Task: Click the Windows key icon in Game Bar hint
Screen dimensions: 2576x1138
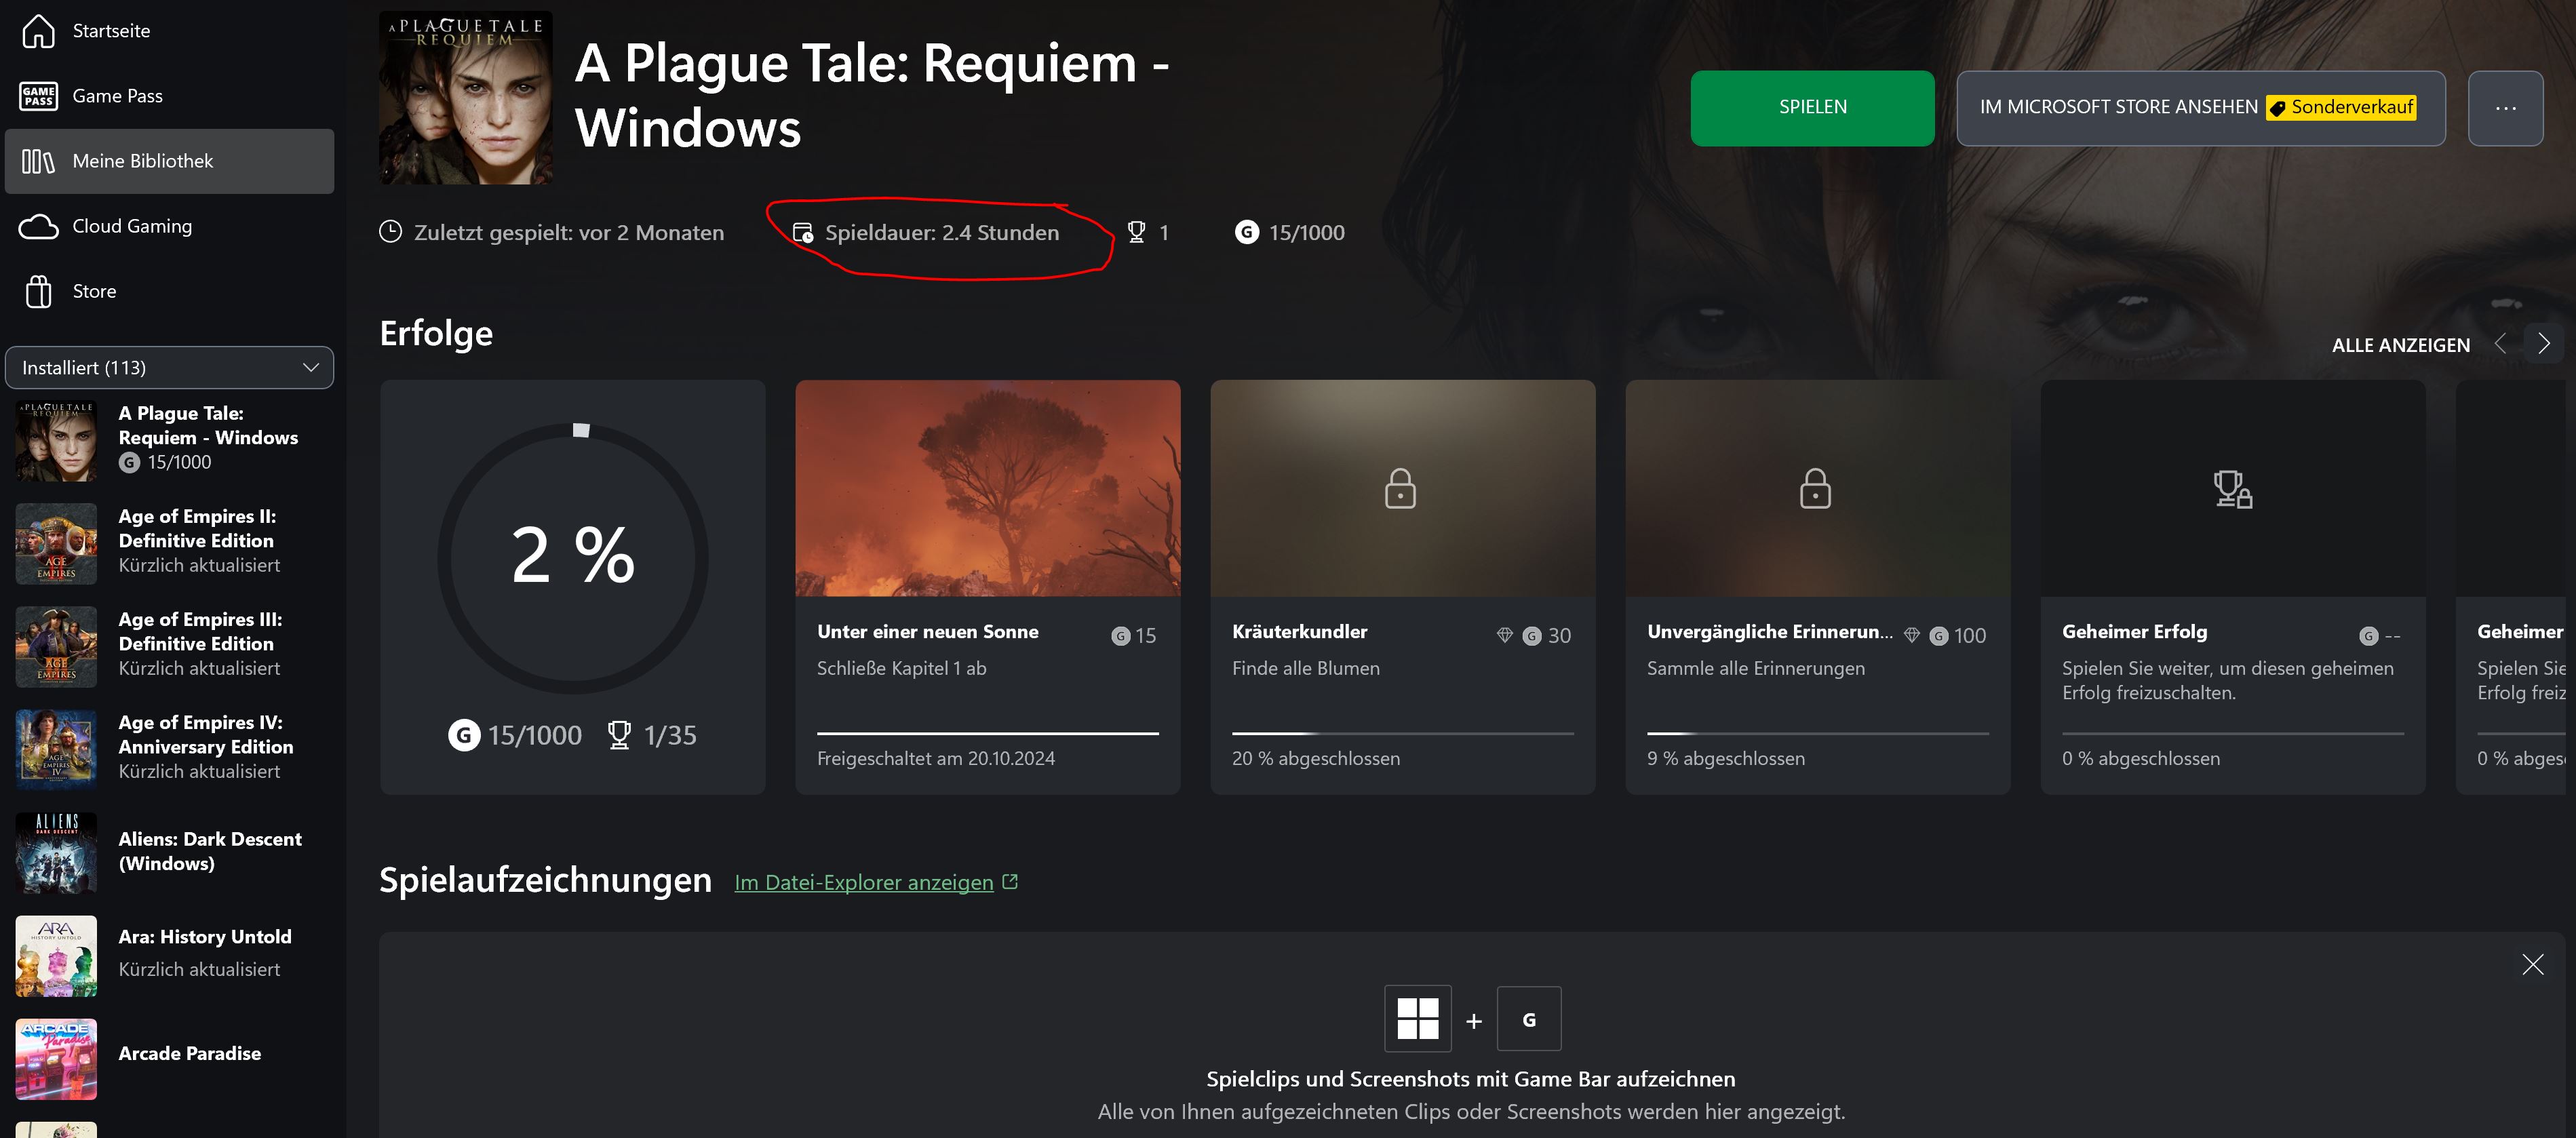Action: coord(1417,1019)
